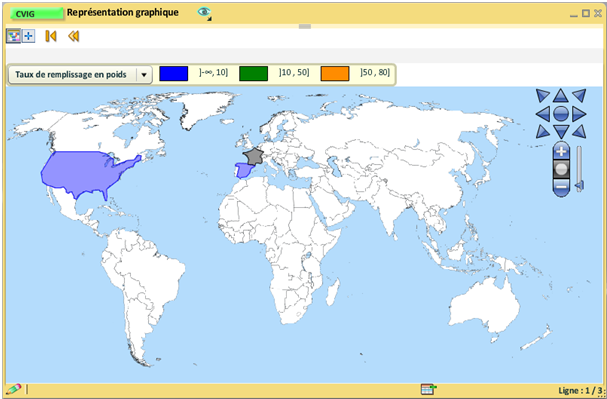Recenter map using the round center button
Image resolution: width=607 pixels, height=399 pixels.
[561, 114]
